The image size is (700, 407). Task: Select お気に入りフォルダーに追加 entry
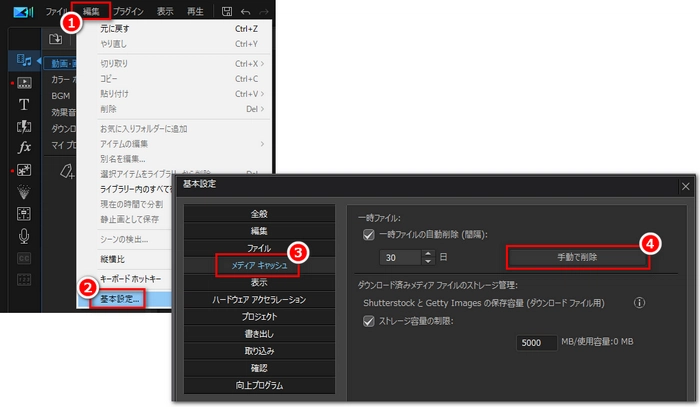point(174,129)
